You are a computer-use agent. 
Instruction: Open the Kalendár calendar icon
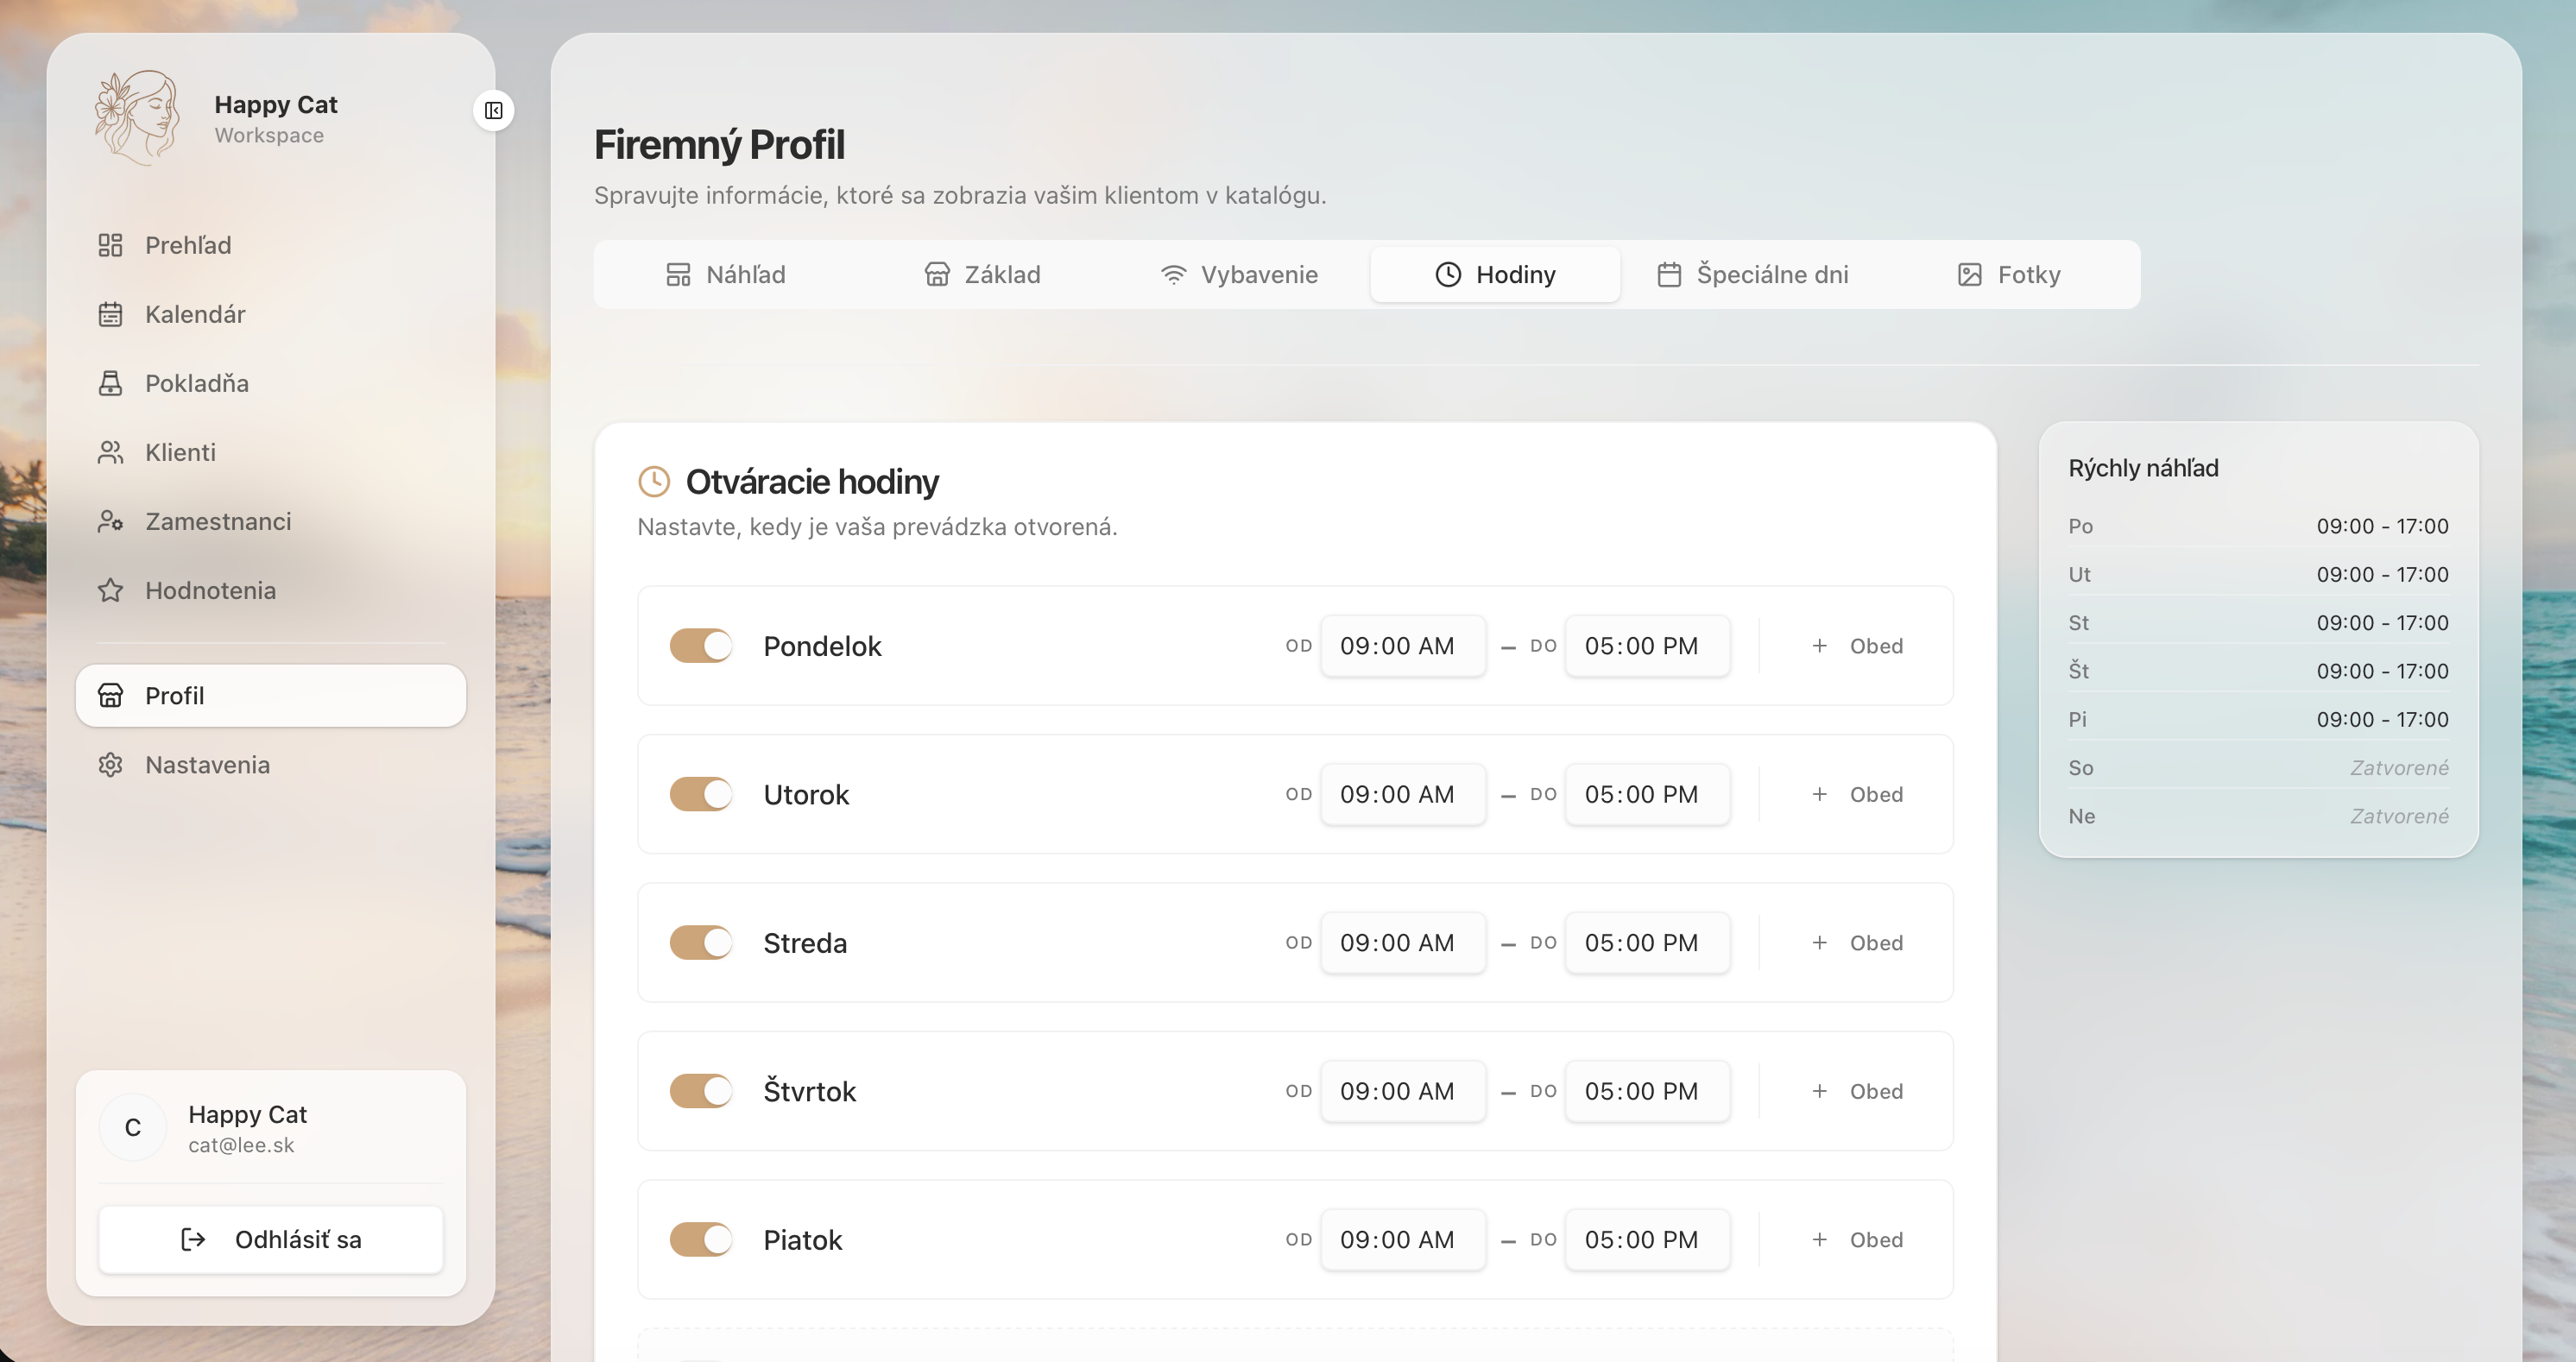pyautogui.click(x=110, y=314)
